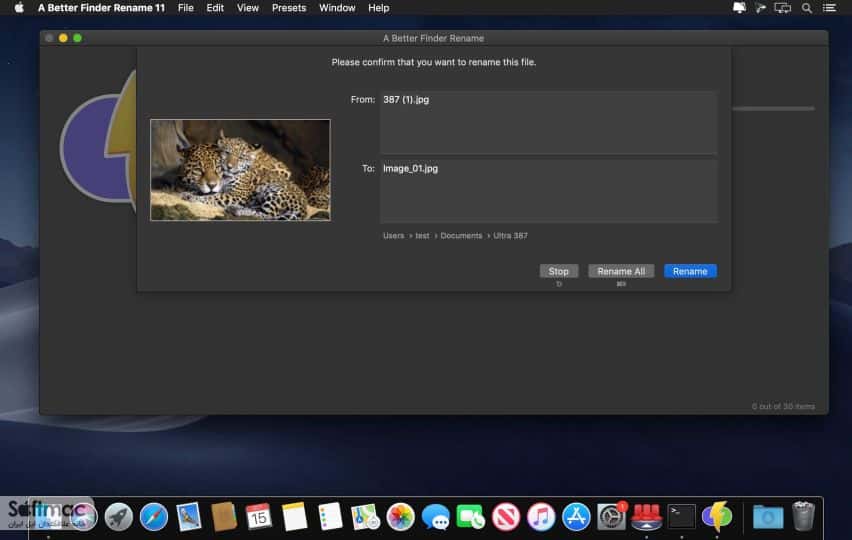Zoom the window with green button

tap(77, 38)
